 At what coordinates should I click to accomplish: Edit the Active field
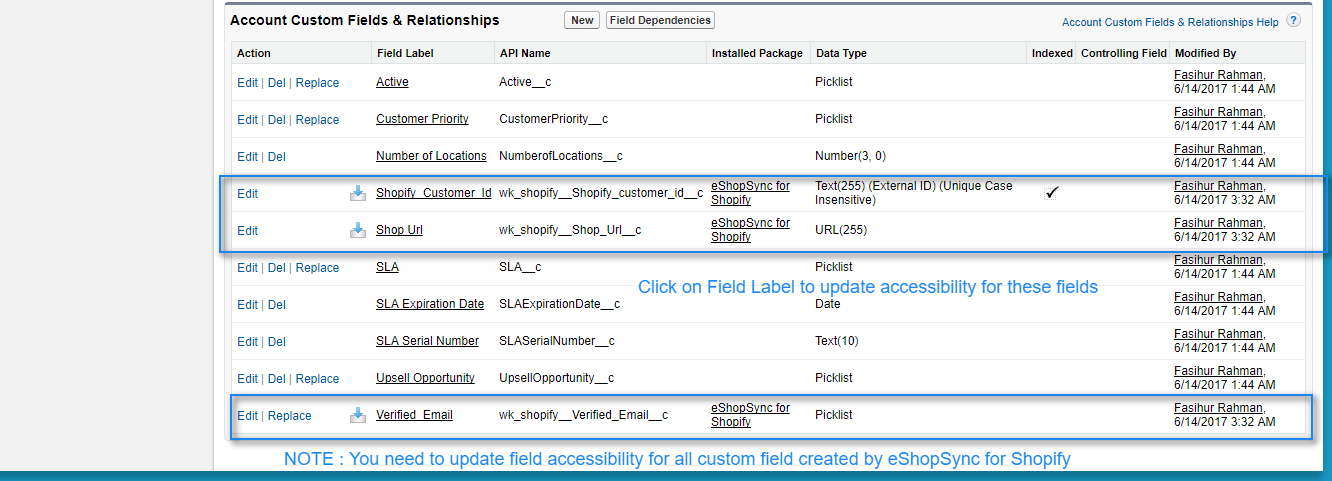[x=247, y=83]
